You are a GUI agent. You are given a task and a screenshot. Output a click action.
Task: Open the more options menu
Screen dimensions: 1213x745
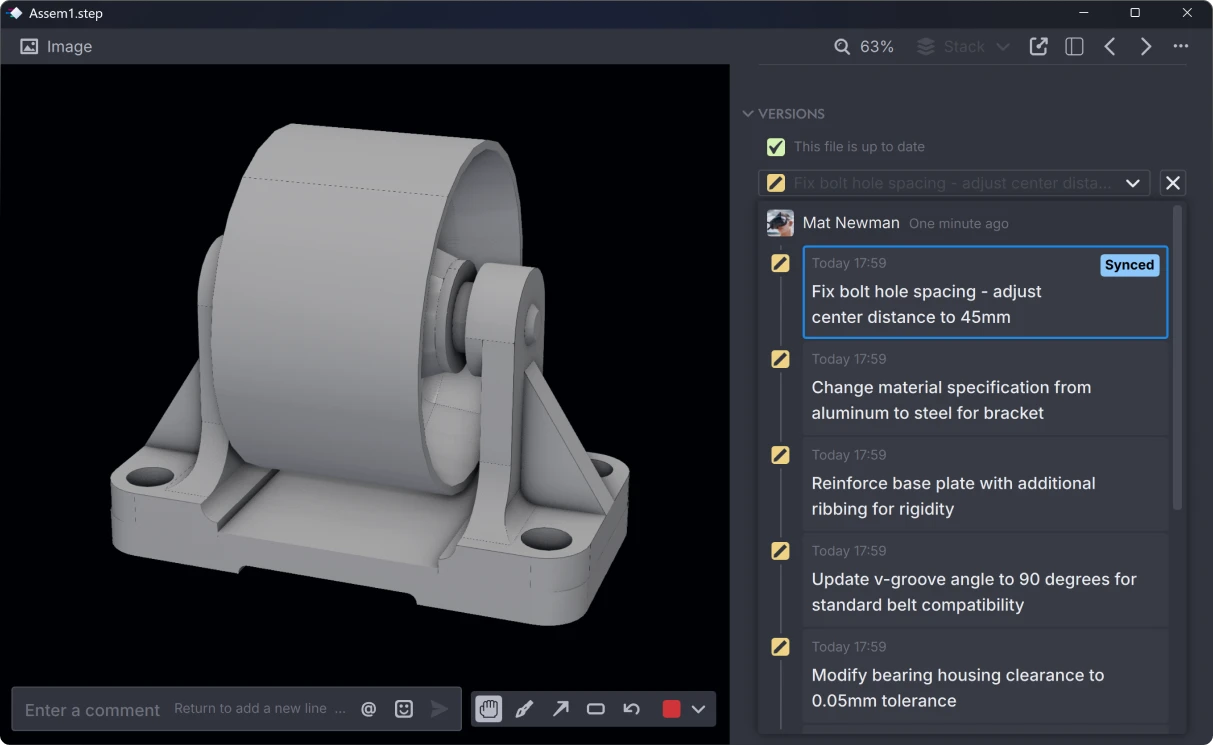tap(1180, 46)
